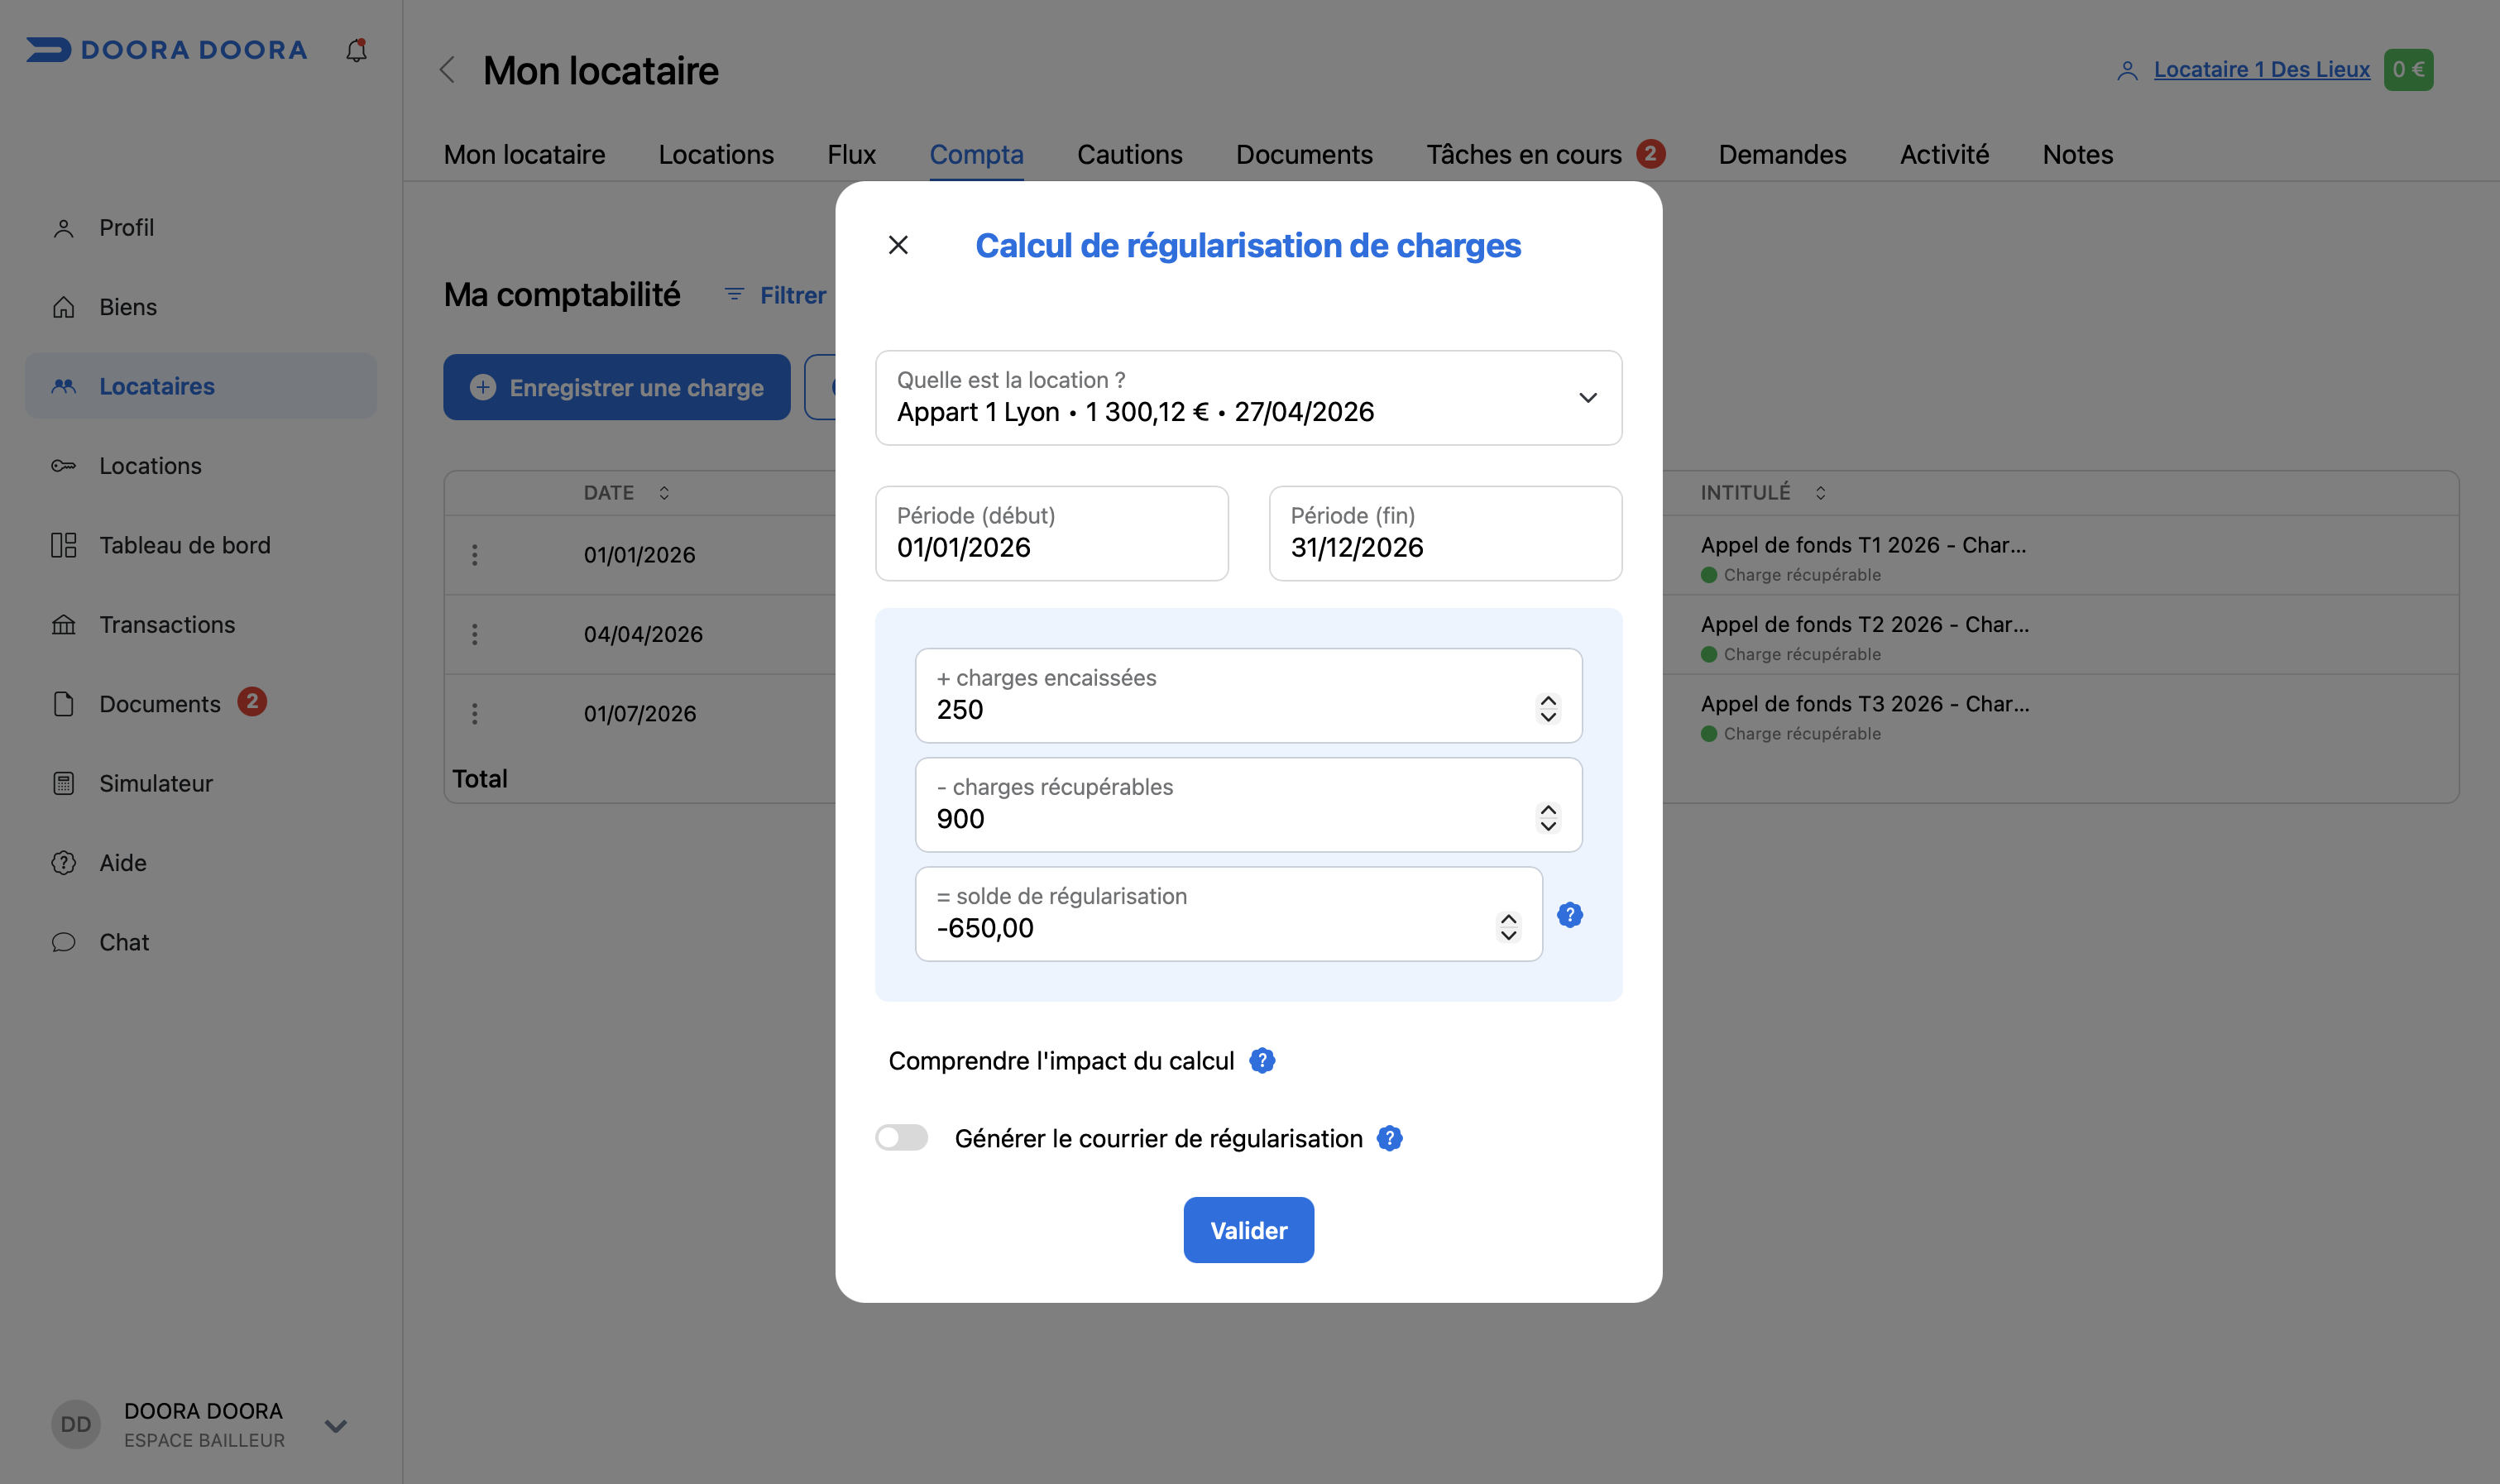Click the Période (début) date field
Screen dimensions: 2500x1484
[1051, 534]
